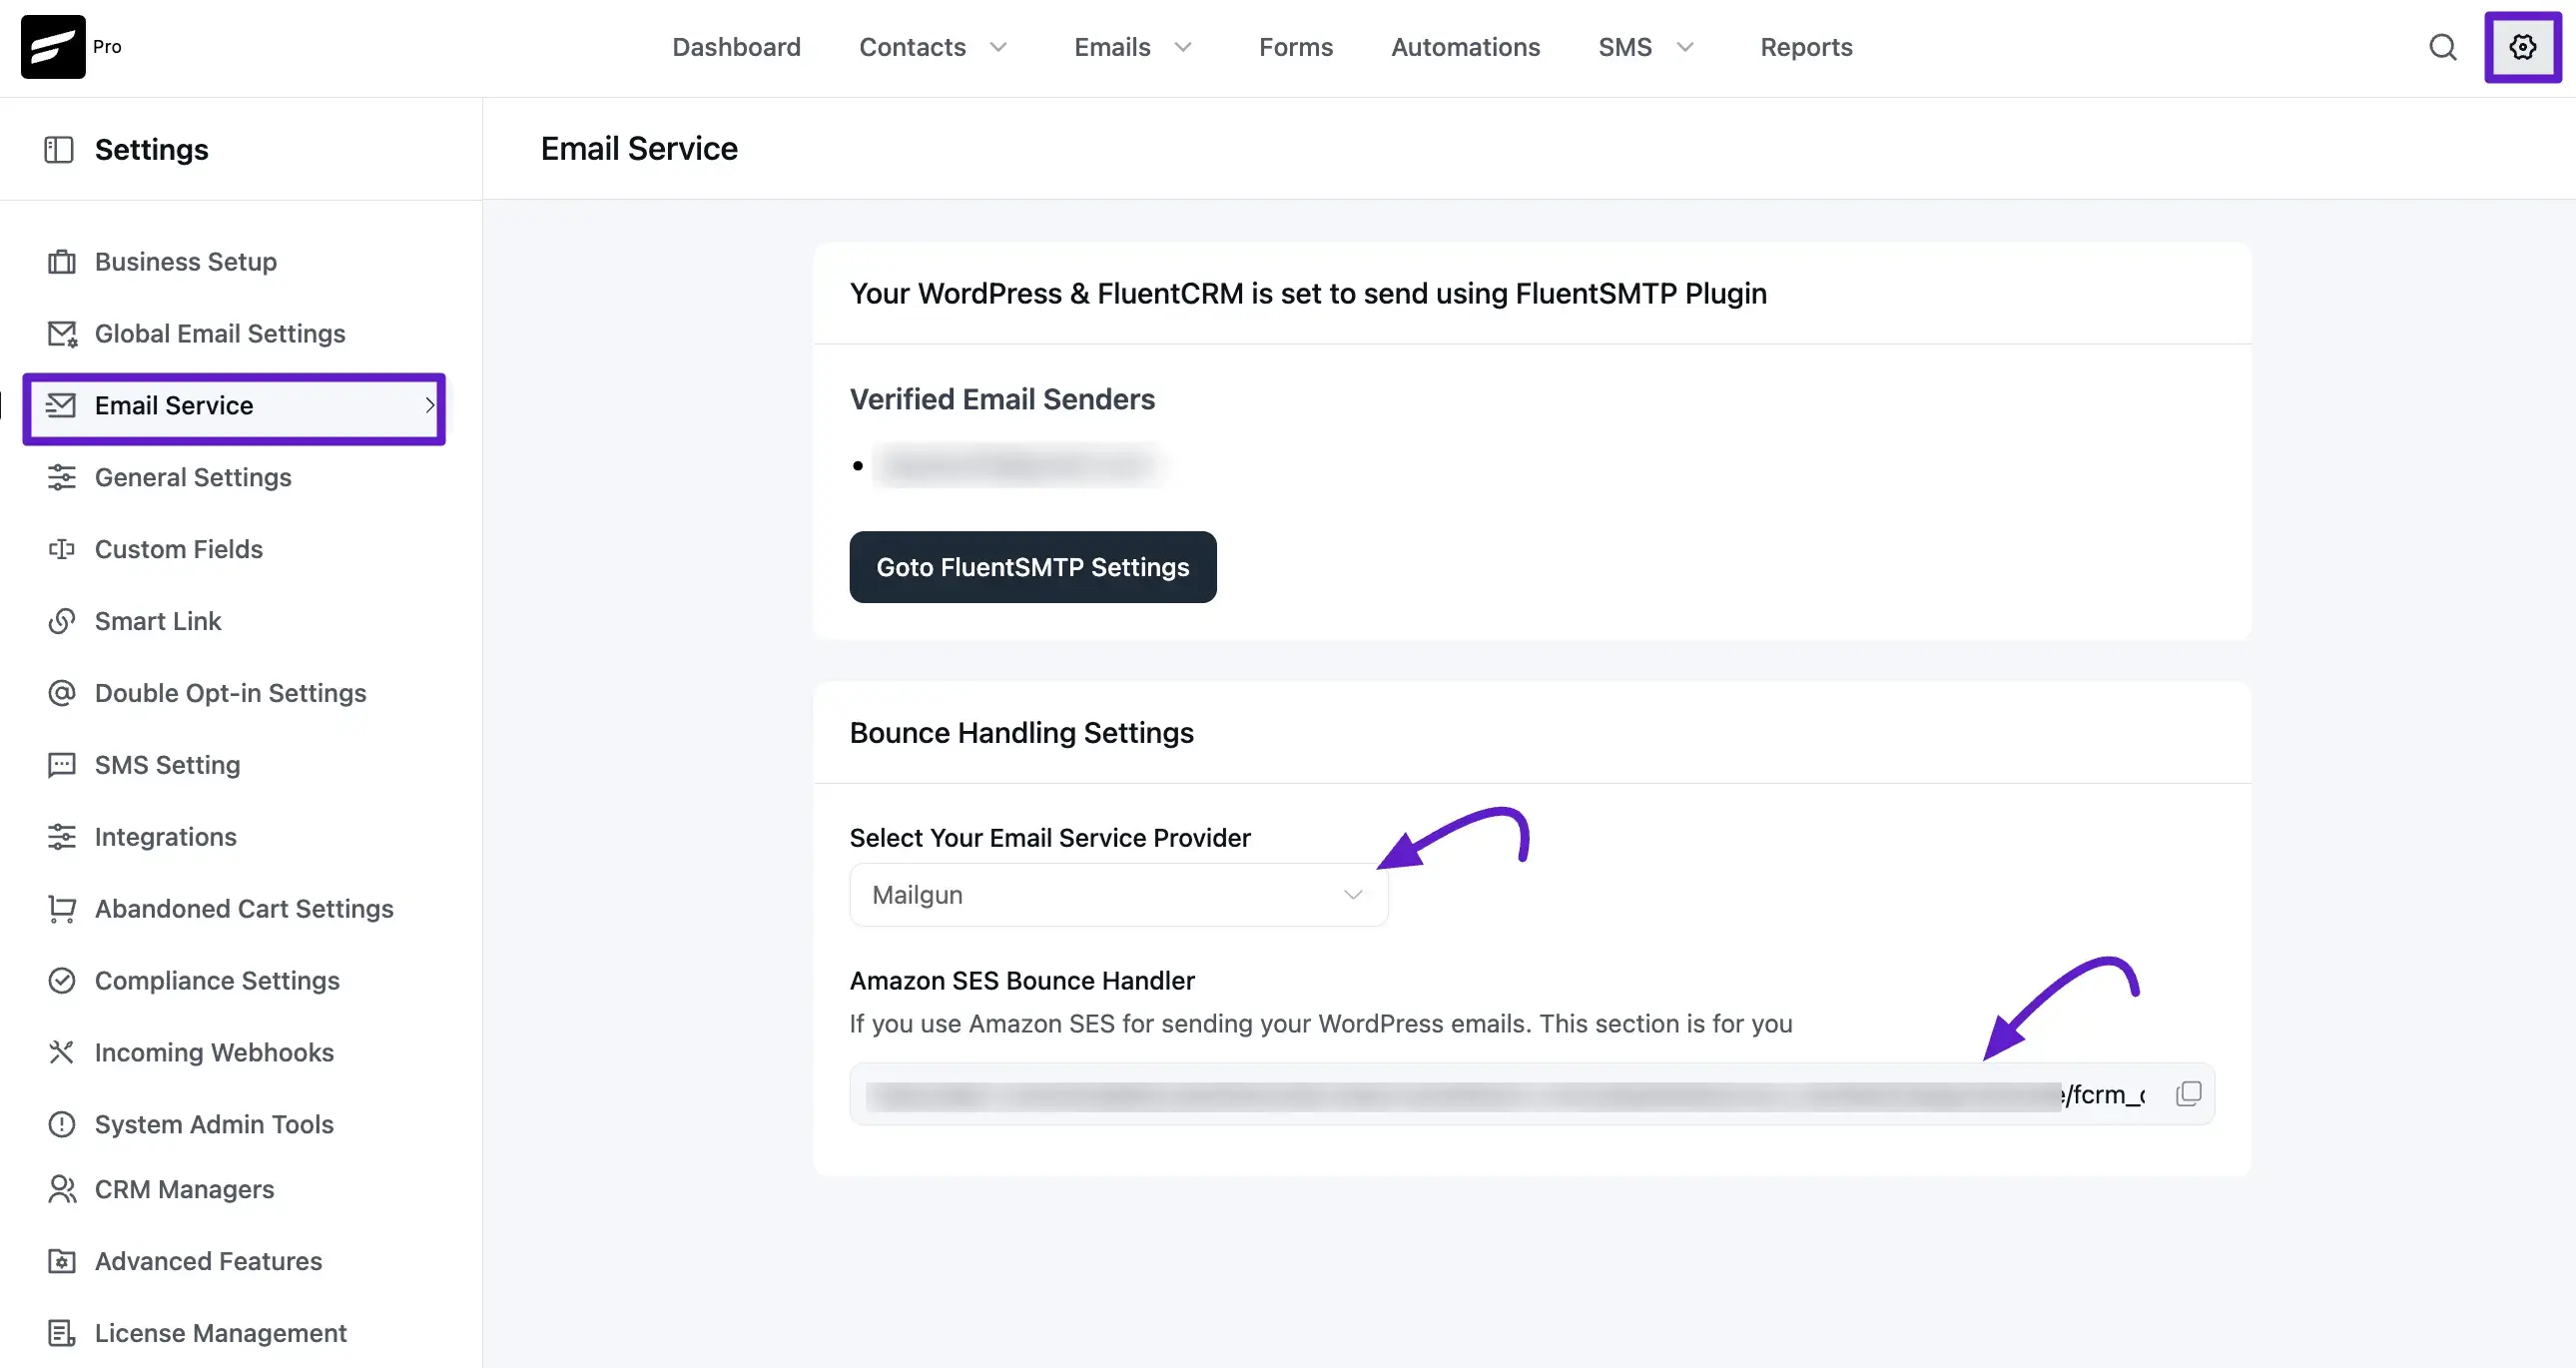
Task: Click the Global Email Settings envelope icon
Action: click(x=62, y=334)
